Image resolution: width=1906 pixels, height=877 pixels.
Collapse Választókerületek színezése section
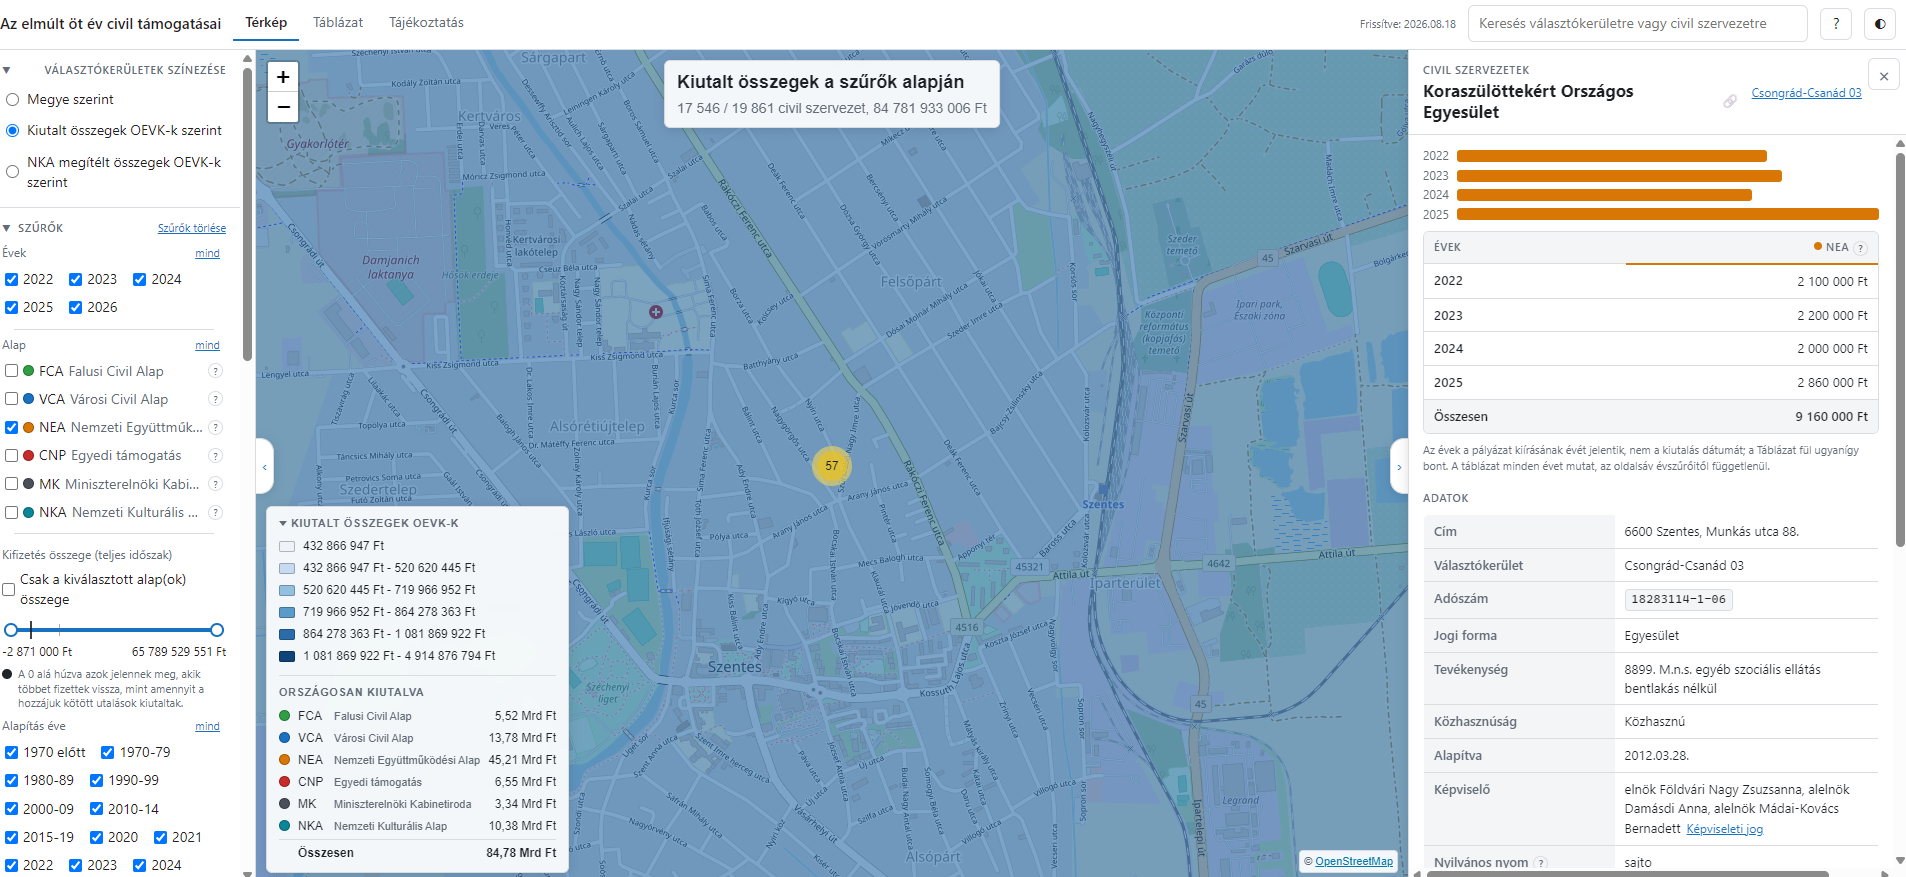6,70
